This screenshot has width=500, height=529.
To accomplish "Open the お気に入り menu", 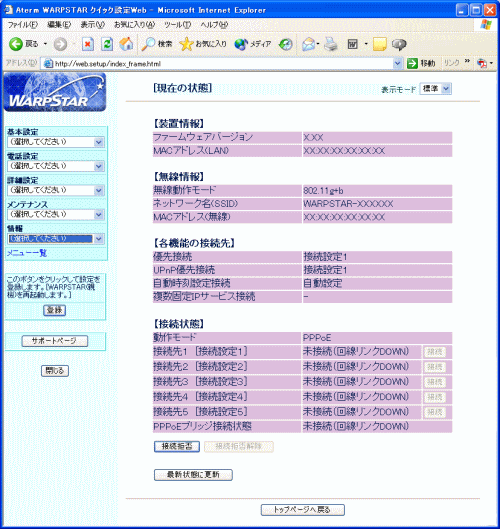I will 134,25.
